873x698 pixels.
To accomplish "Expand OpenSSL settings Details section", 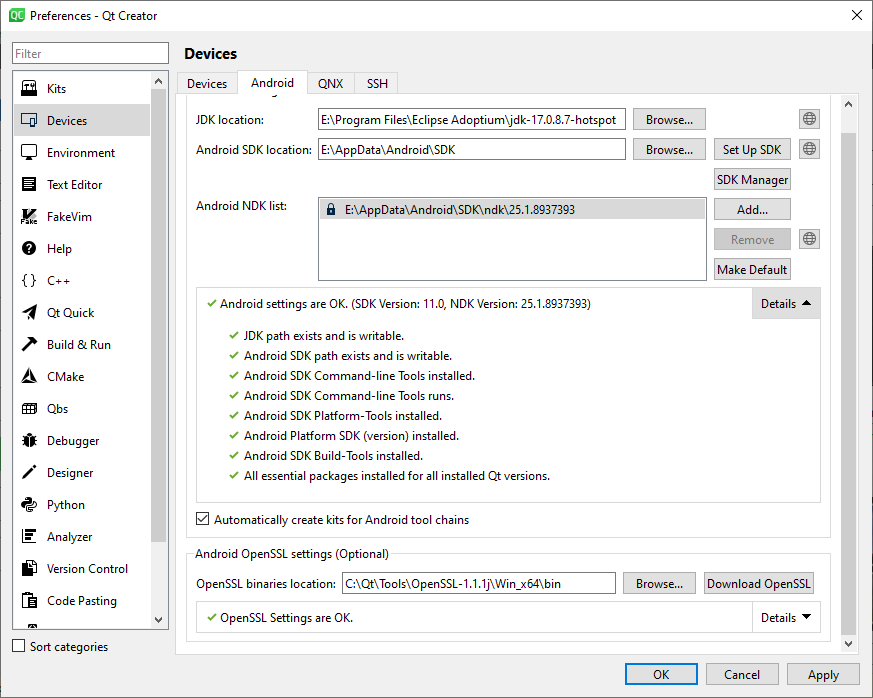I will click(785, 618).
